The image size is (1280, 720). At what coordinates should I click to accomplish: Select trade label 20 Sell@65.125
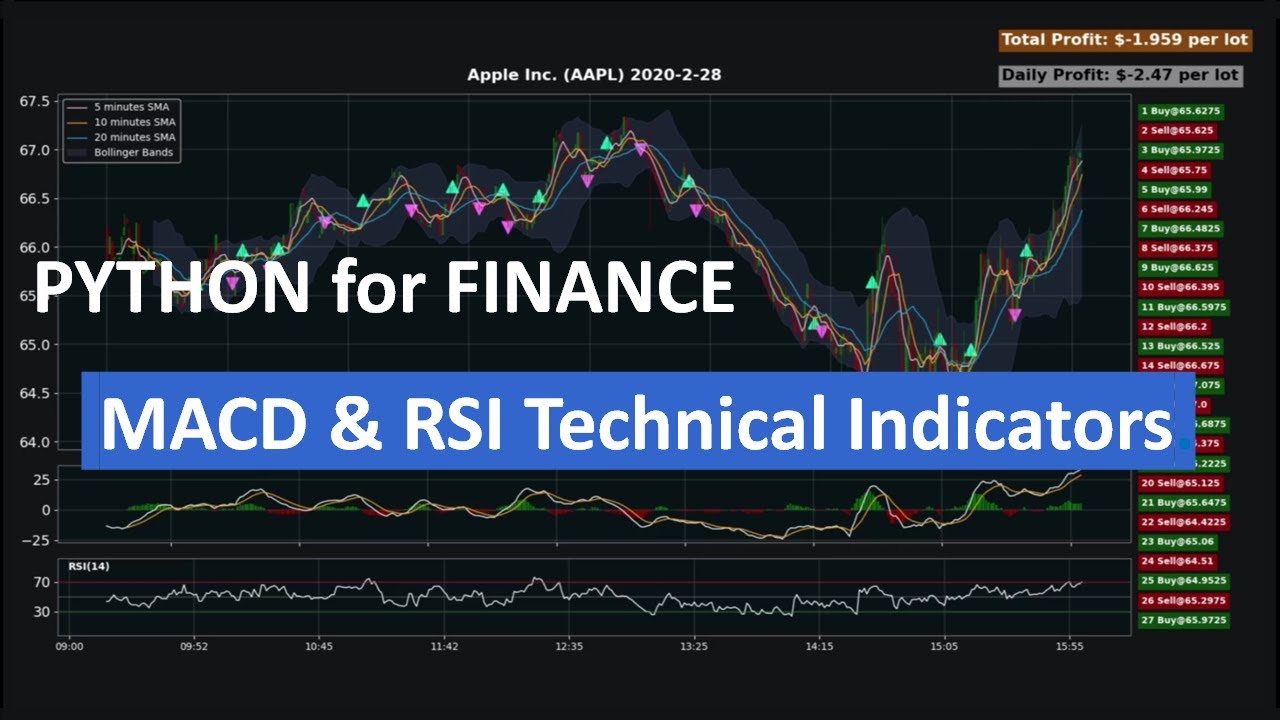tap(1181, 483)
